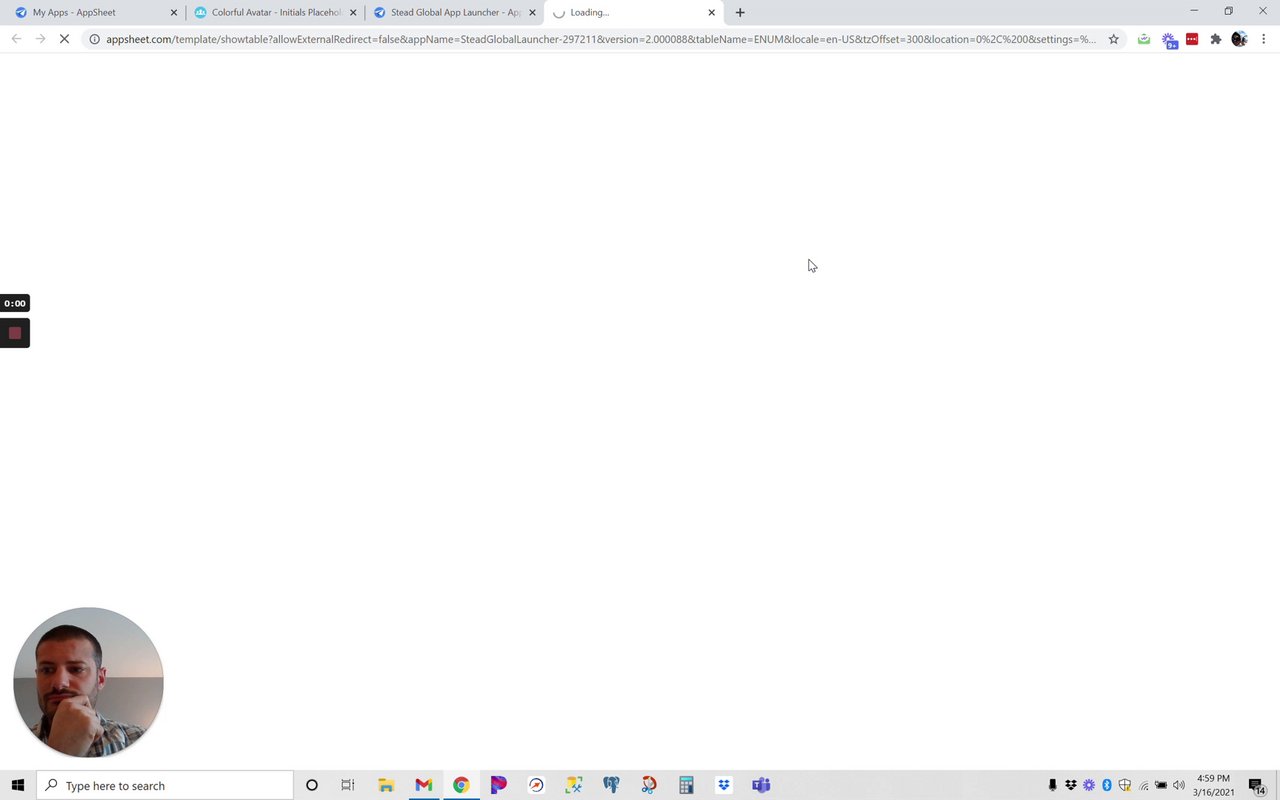Open the blue gear extension with 9+ badge
The height and width of the screenshot is (800, 1280).
coord(1168,40)
